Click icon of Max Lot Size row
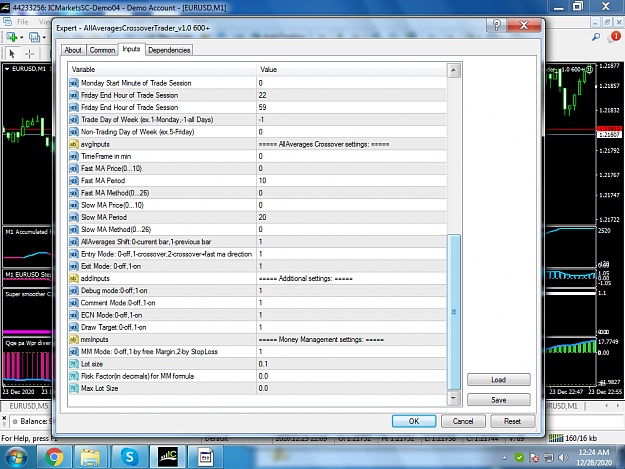 [x=74, y=388]
